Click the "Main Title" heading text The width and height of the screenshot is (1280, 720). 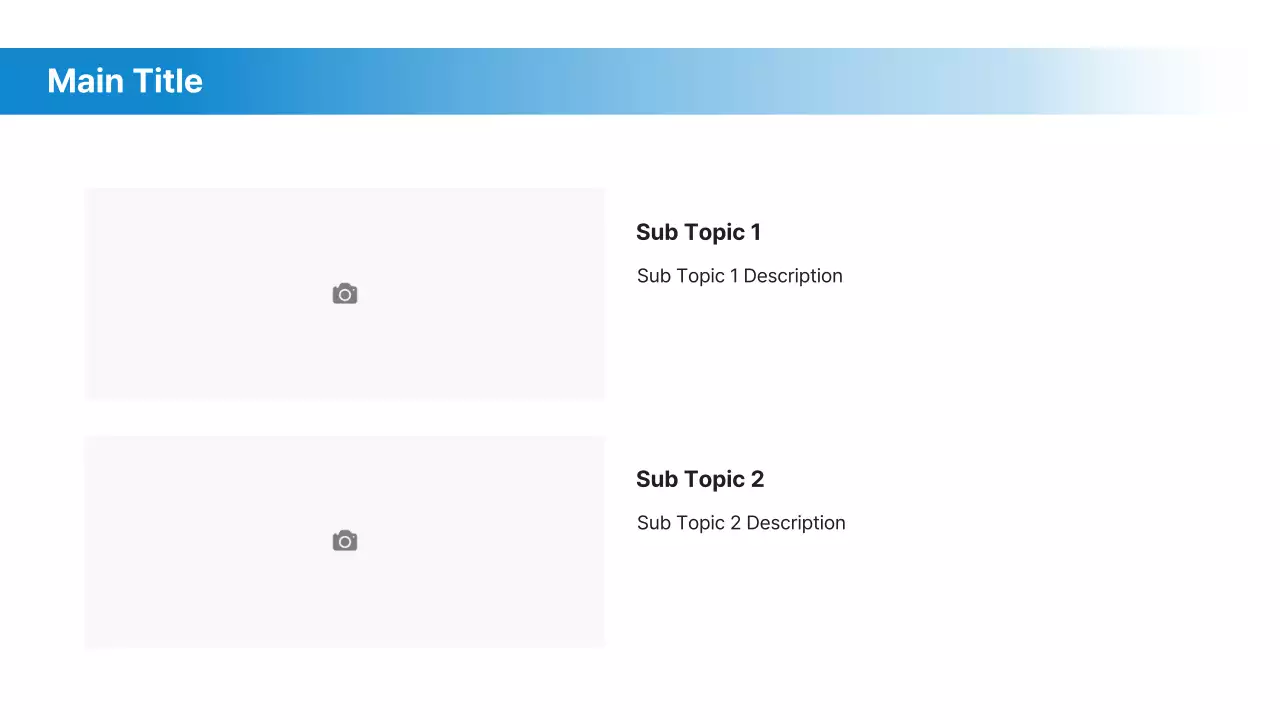pyautogui.click(x=124, y=81)
